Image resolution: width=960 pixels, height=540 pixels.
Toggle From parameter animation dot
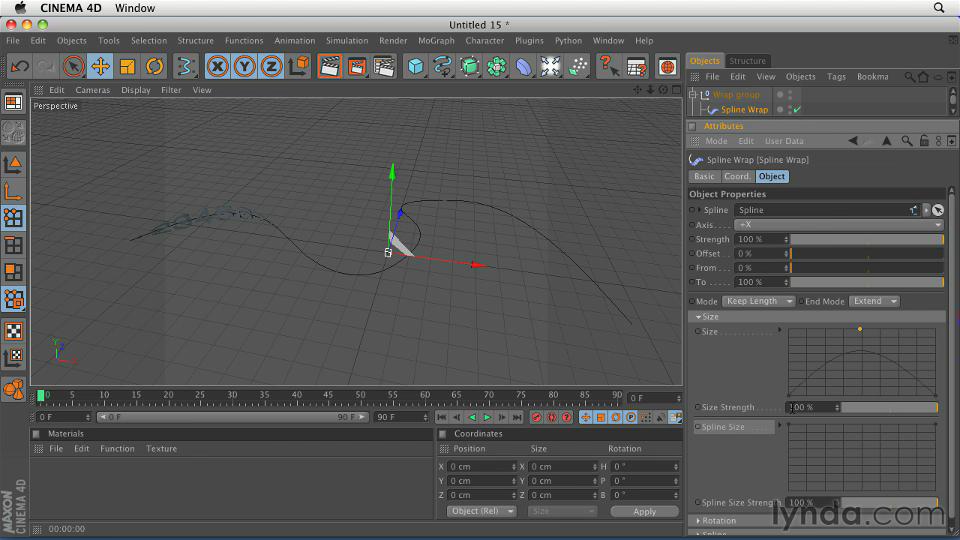(x=692, y=268)
